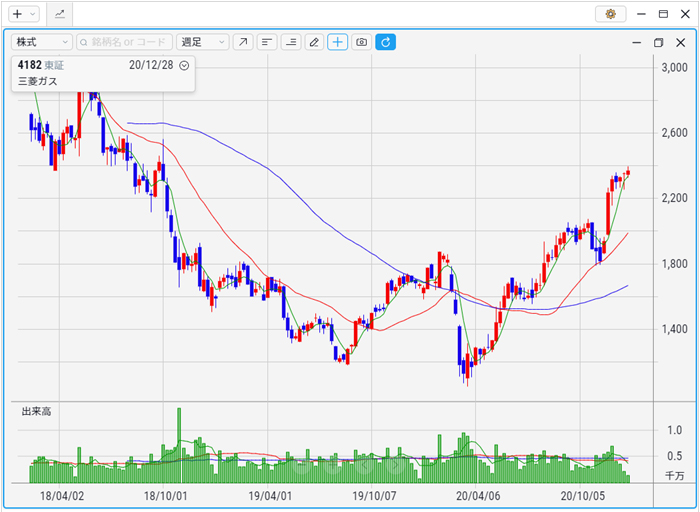Click the 三菱ガス stock name label

pos(39,82)
